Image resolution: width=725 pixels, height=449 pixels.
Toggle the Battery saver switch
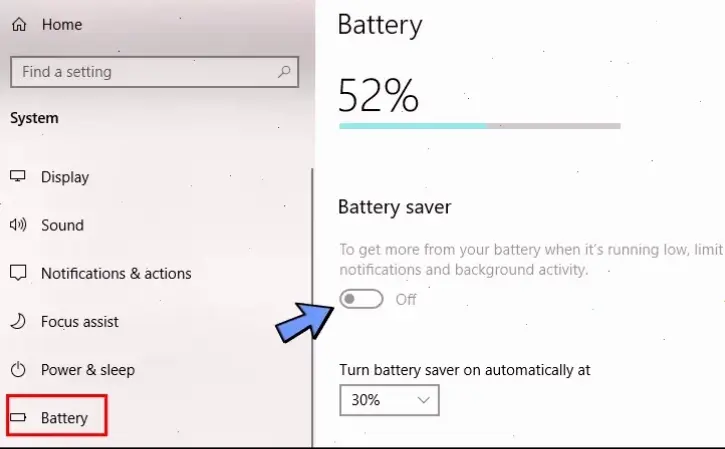coord(361,299)
